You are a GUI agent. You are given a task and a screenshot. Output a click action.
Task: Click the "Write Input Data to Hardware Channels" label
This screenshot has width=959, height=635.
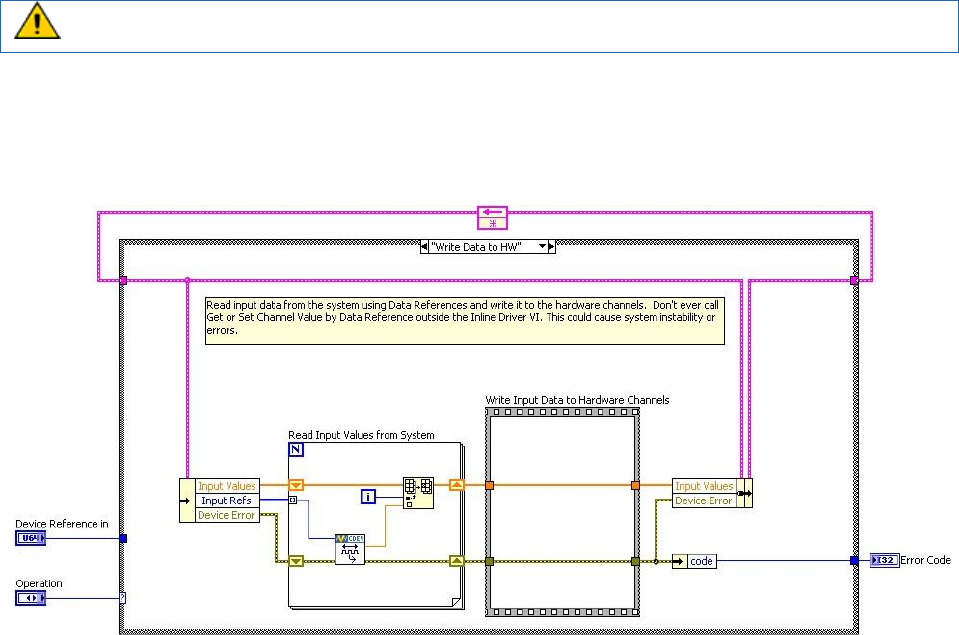point(577,400)
